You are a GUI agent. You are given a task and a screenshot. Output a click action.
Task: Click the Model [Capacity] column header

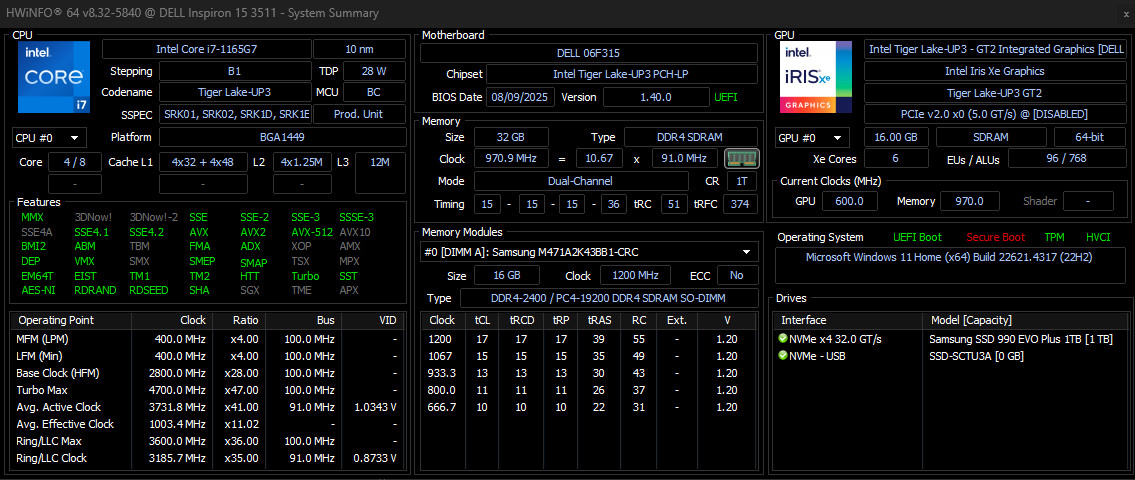click(1024, 320)
